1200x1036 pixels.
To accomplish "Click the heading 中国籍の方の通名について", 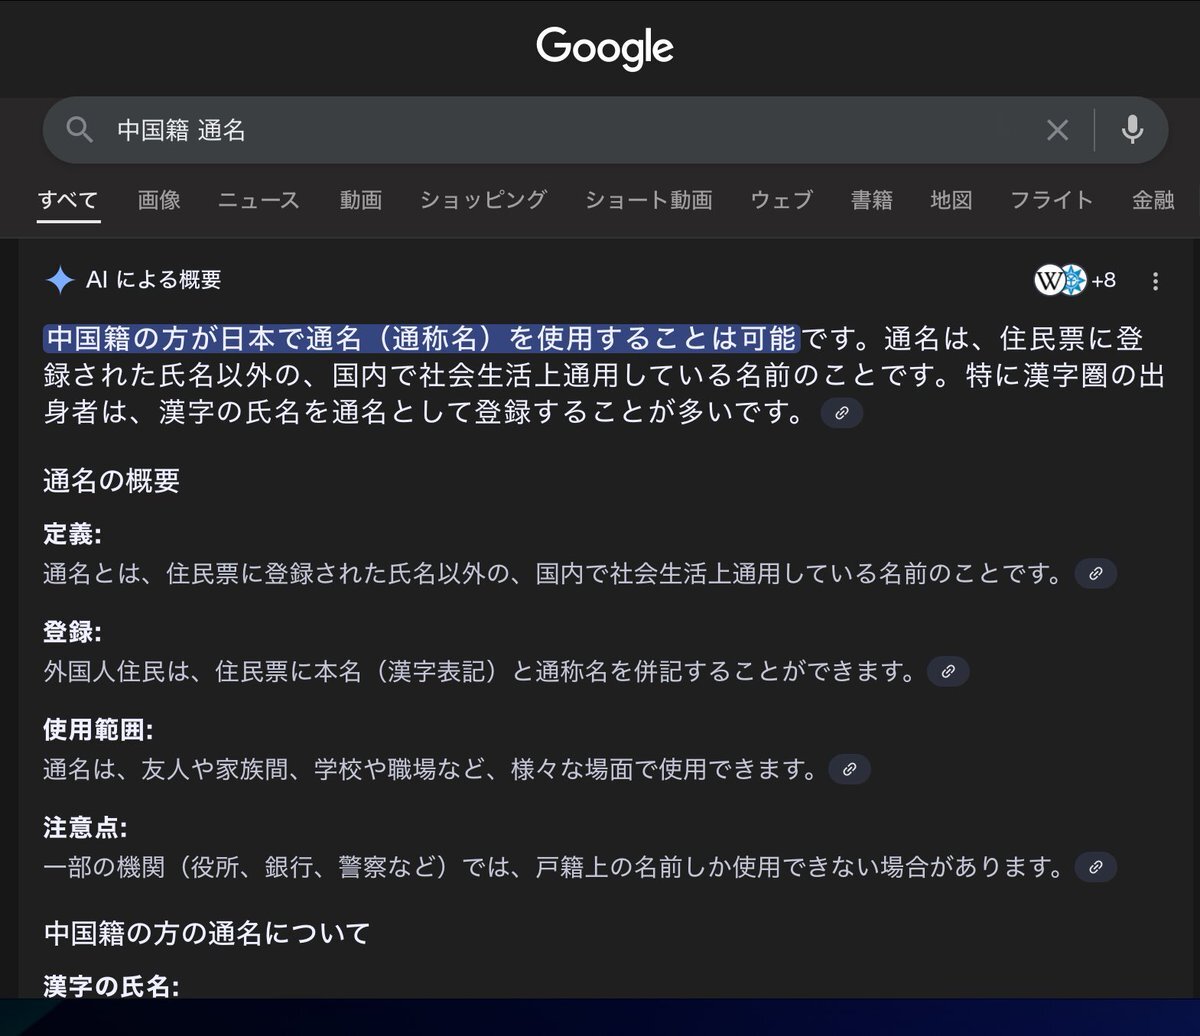I will [207, 933].
